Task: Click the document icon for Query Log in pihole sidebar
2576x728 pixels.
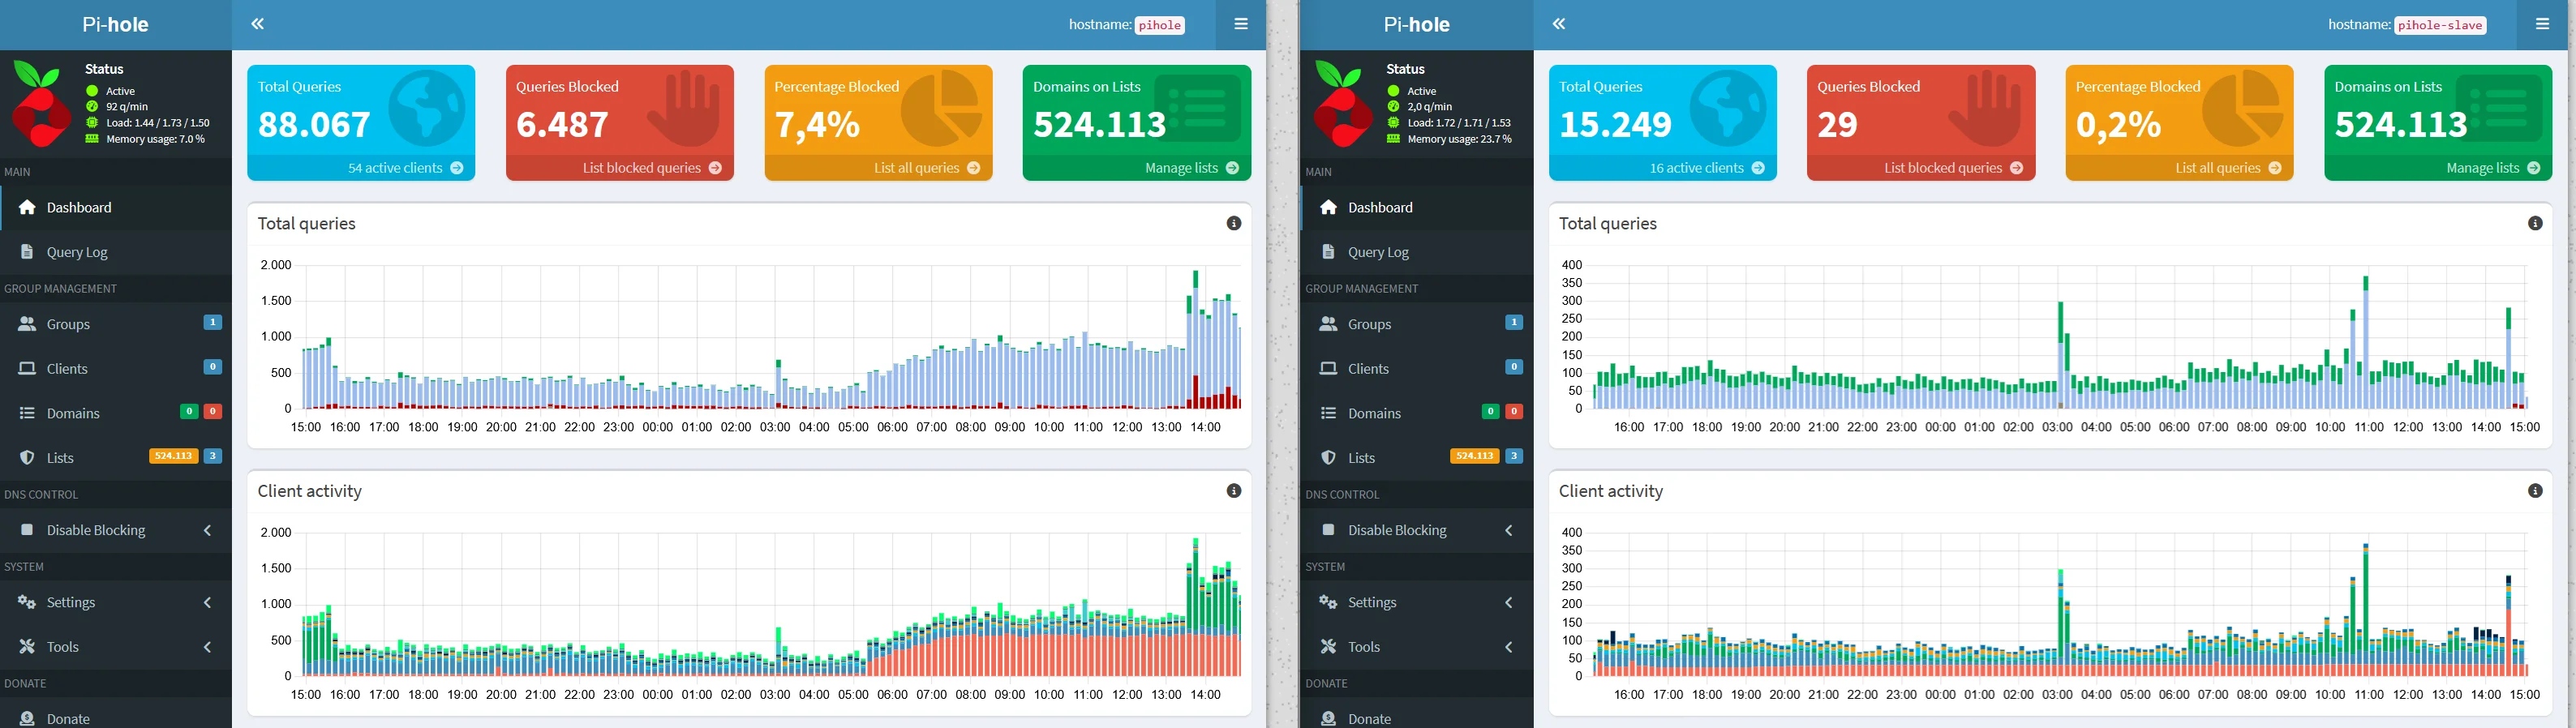Action: (x=27, y=252)
